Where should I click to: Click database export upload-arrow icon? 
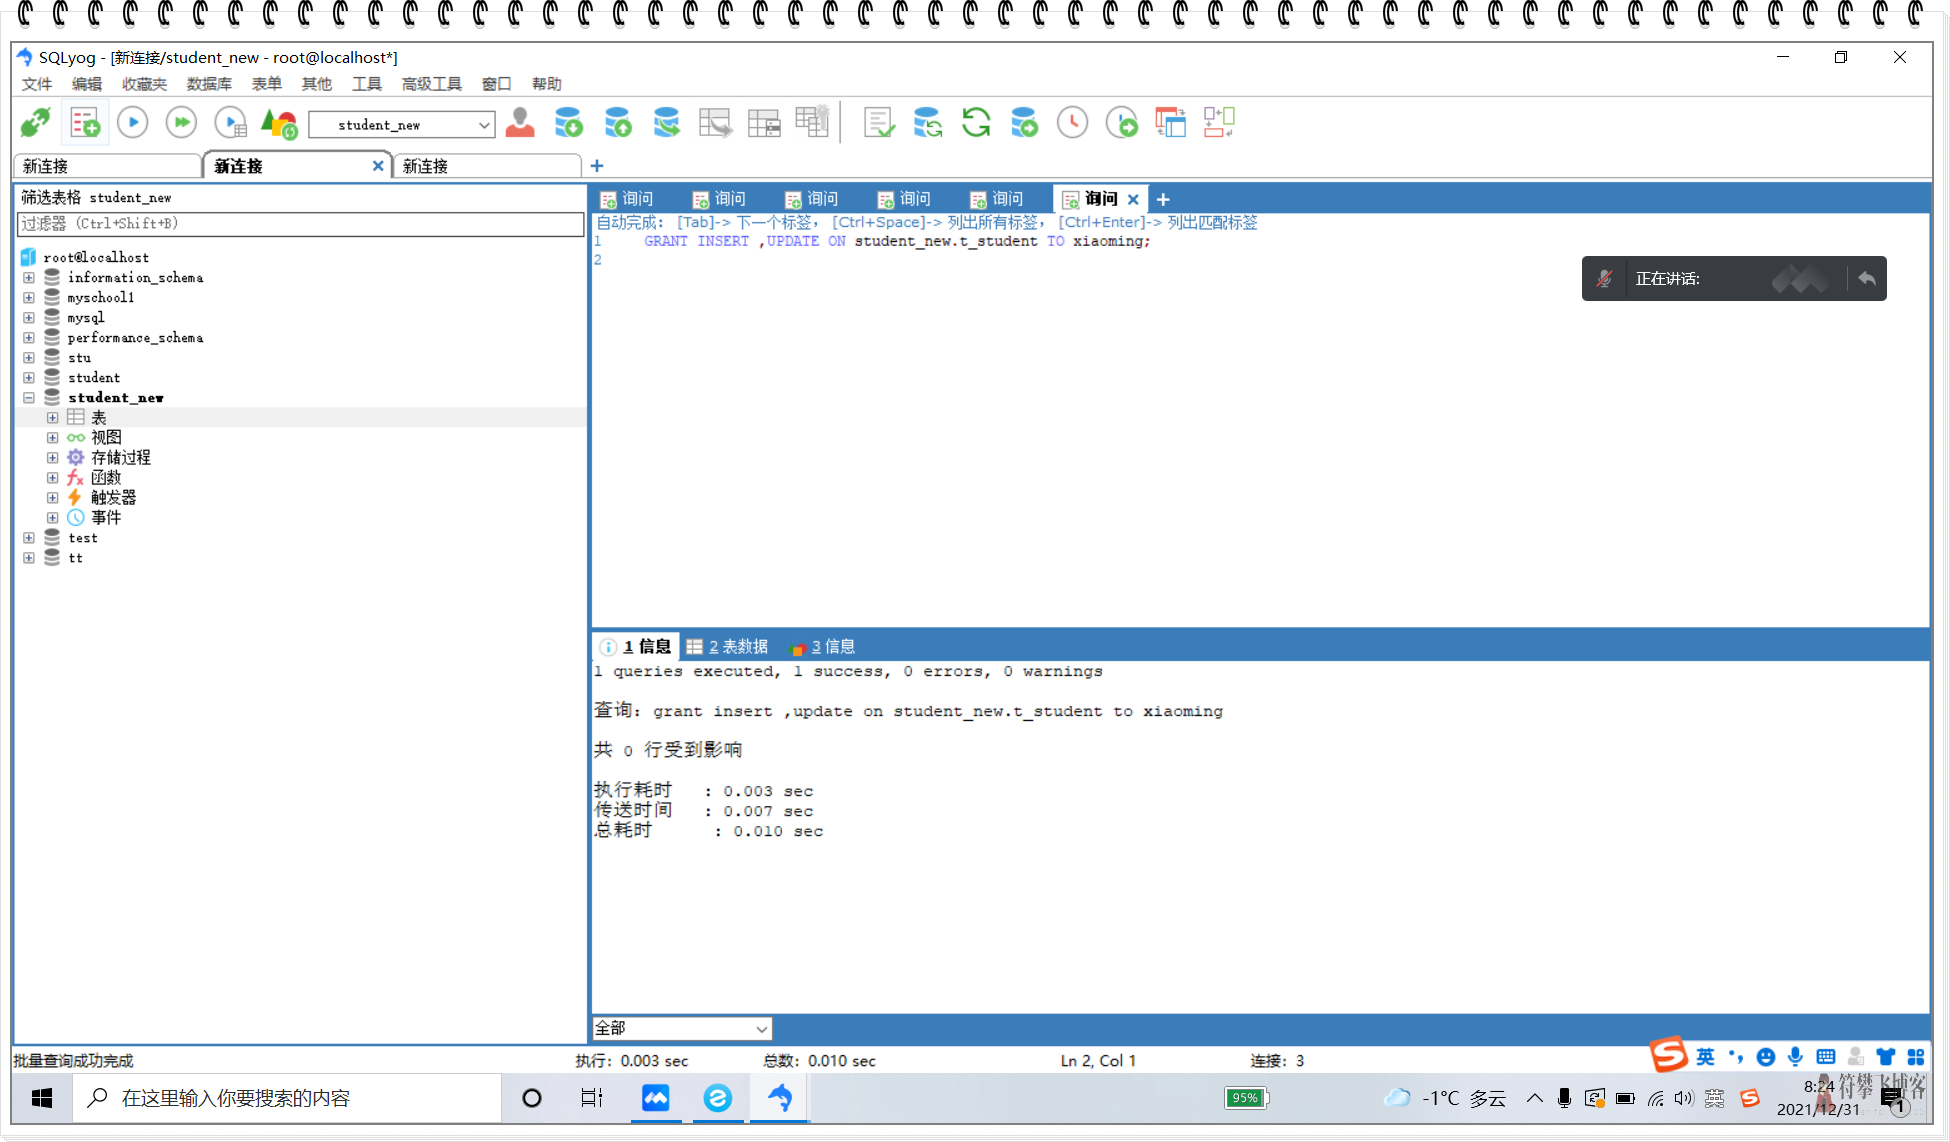pyautogui.click(x=617, y=123)
